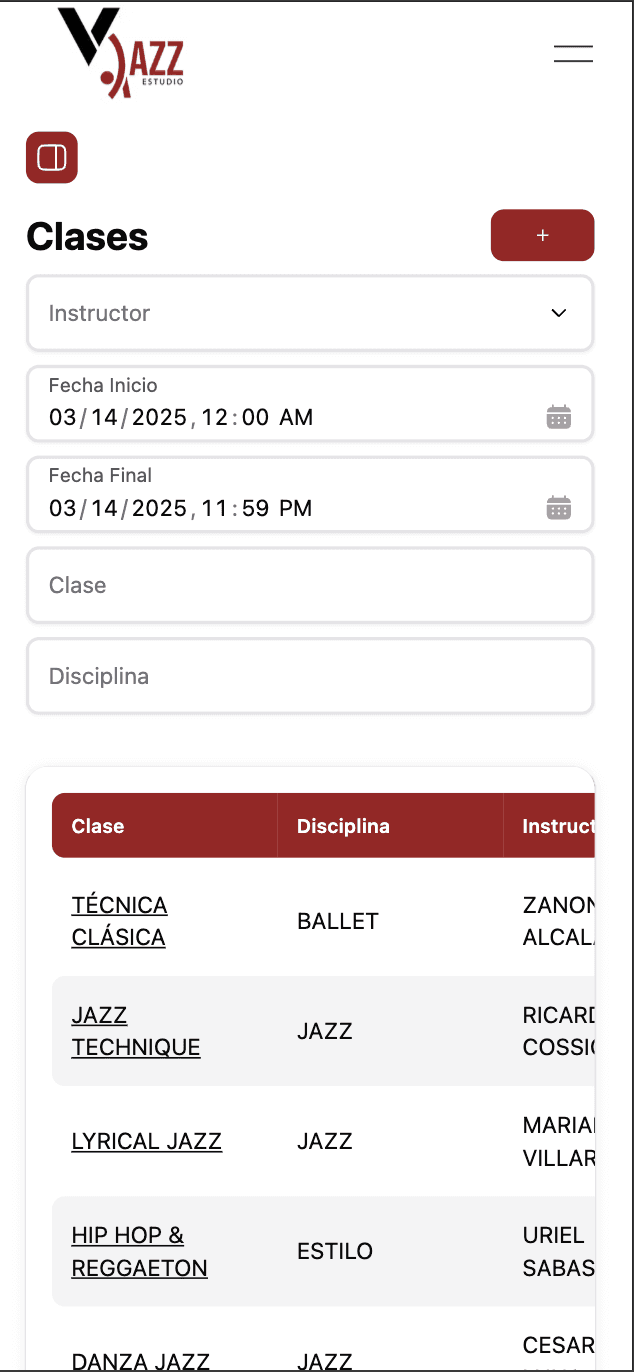Expand the Instructor dropdown
This screenshot has height=1372, width=634.
300,313
